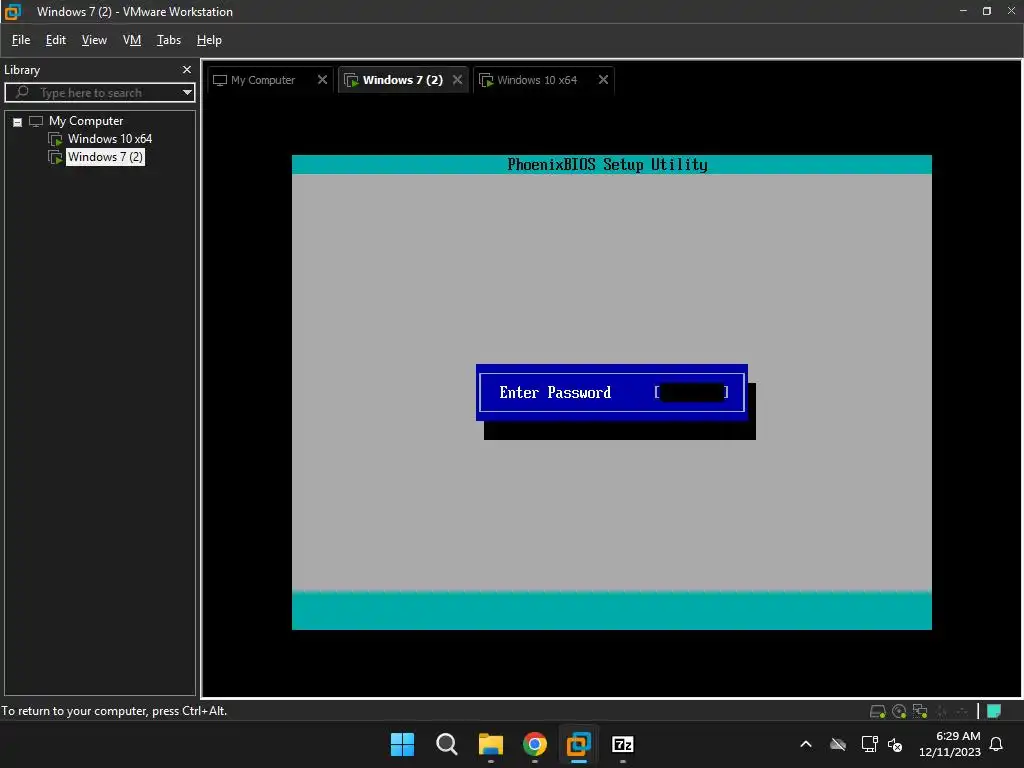
Task: Open the notifications bell
Action: 996,744
